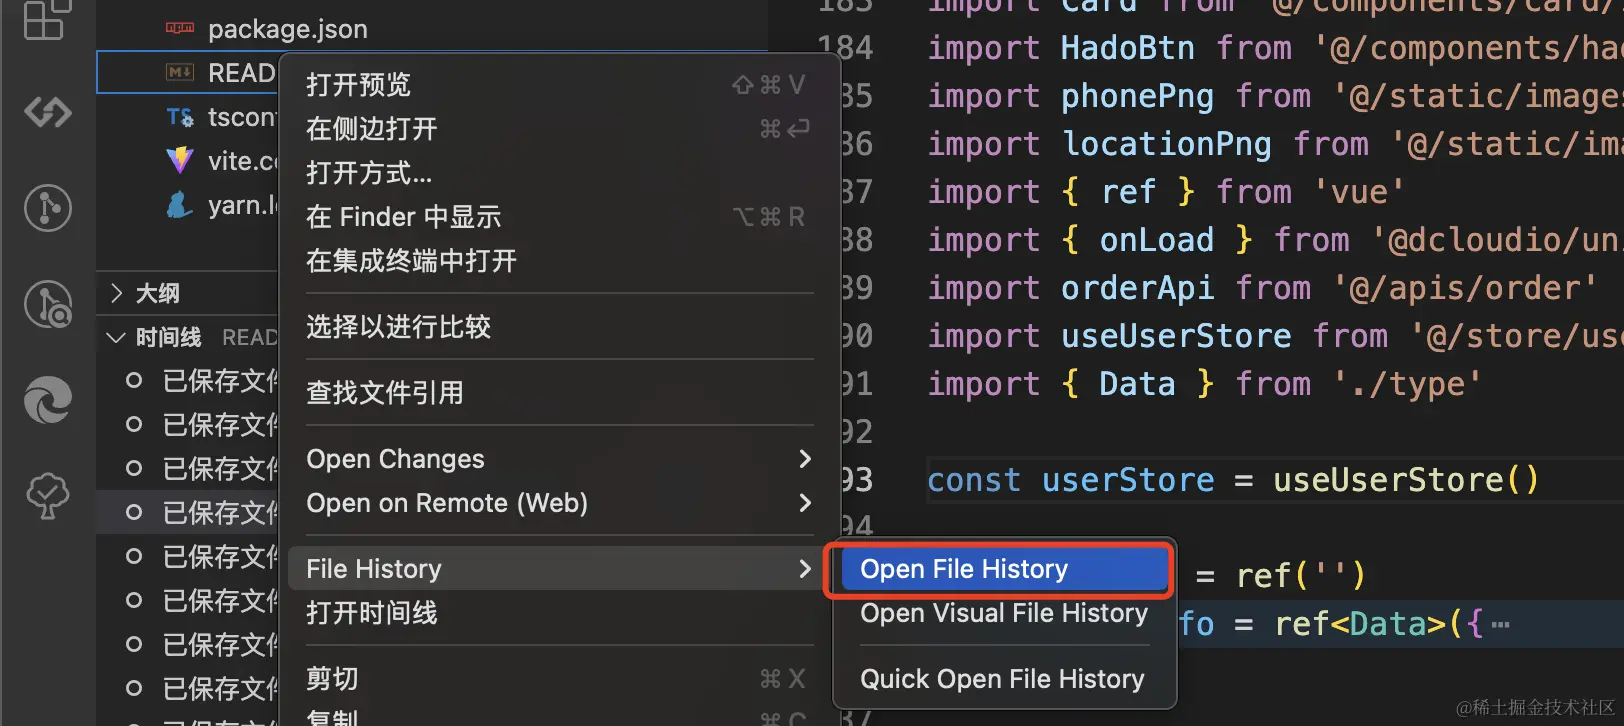Click the onLoad import identifier
The width and height of the screenshot is (1624, 726).
point(1156,240)
